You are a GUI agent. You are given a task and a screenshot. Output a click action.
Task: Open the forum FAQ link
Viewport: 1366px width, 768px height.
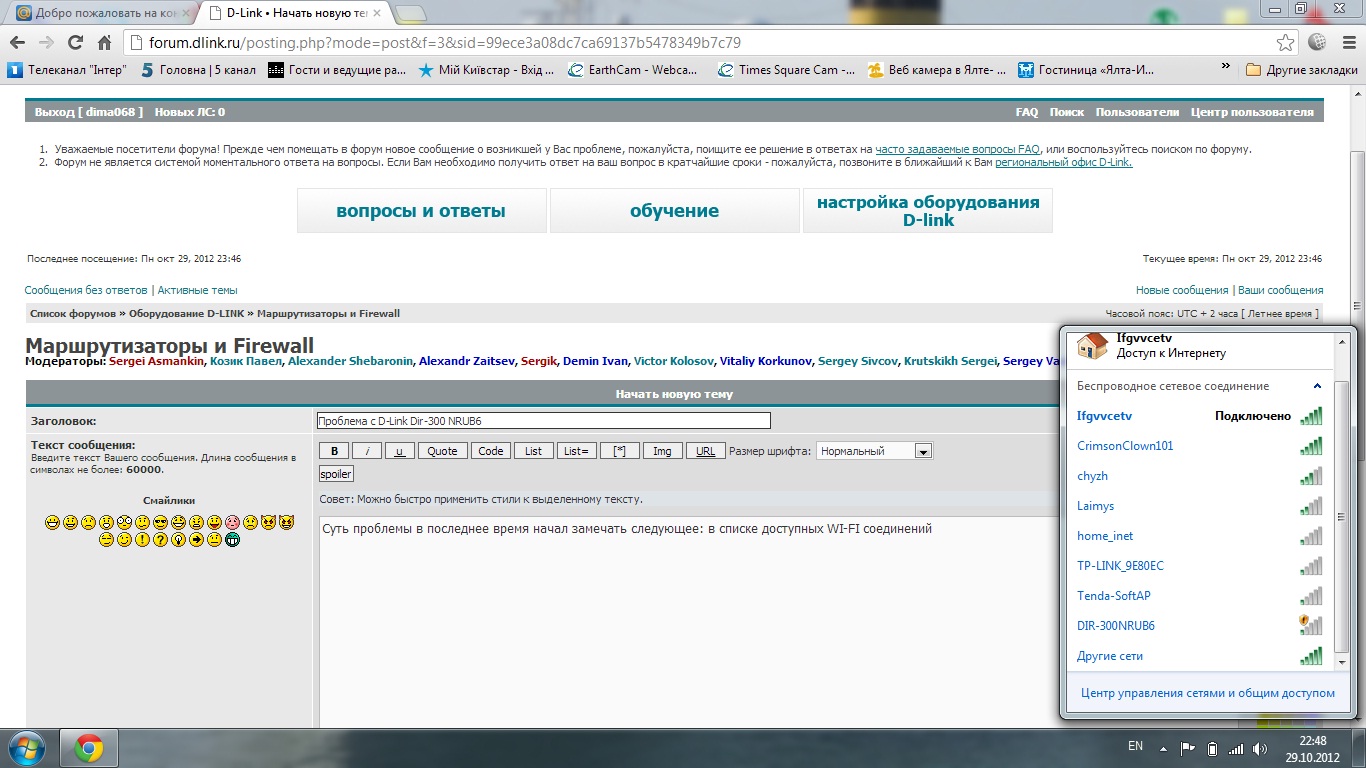click(1027, 112)
